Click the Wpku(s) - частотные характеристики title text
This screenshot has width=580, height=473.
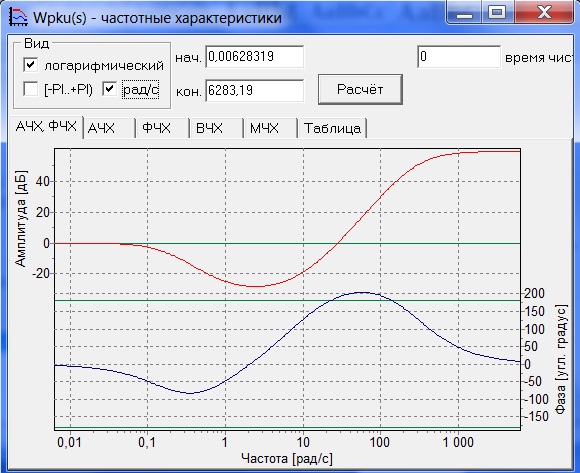(157, 18)
